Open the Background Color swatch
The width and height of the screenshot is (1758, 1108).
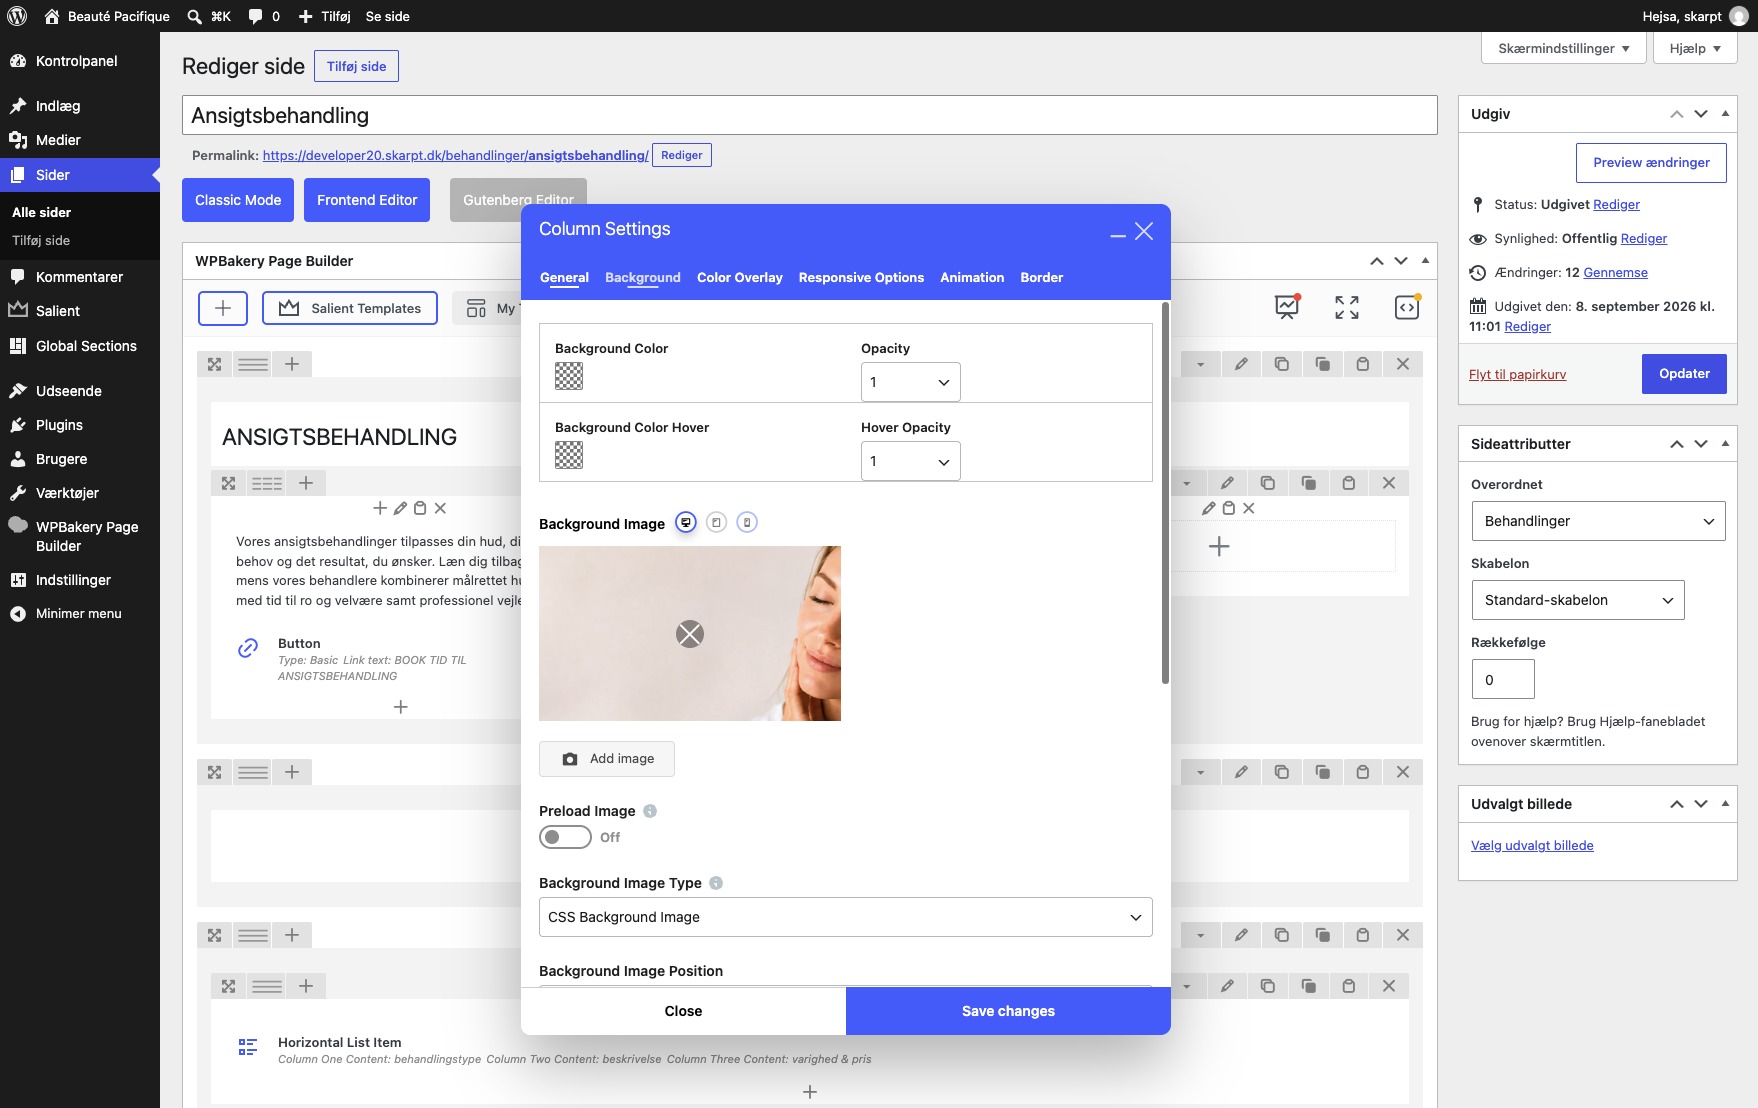(x=569, y=376)
